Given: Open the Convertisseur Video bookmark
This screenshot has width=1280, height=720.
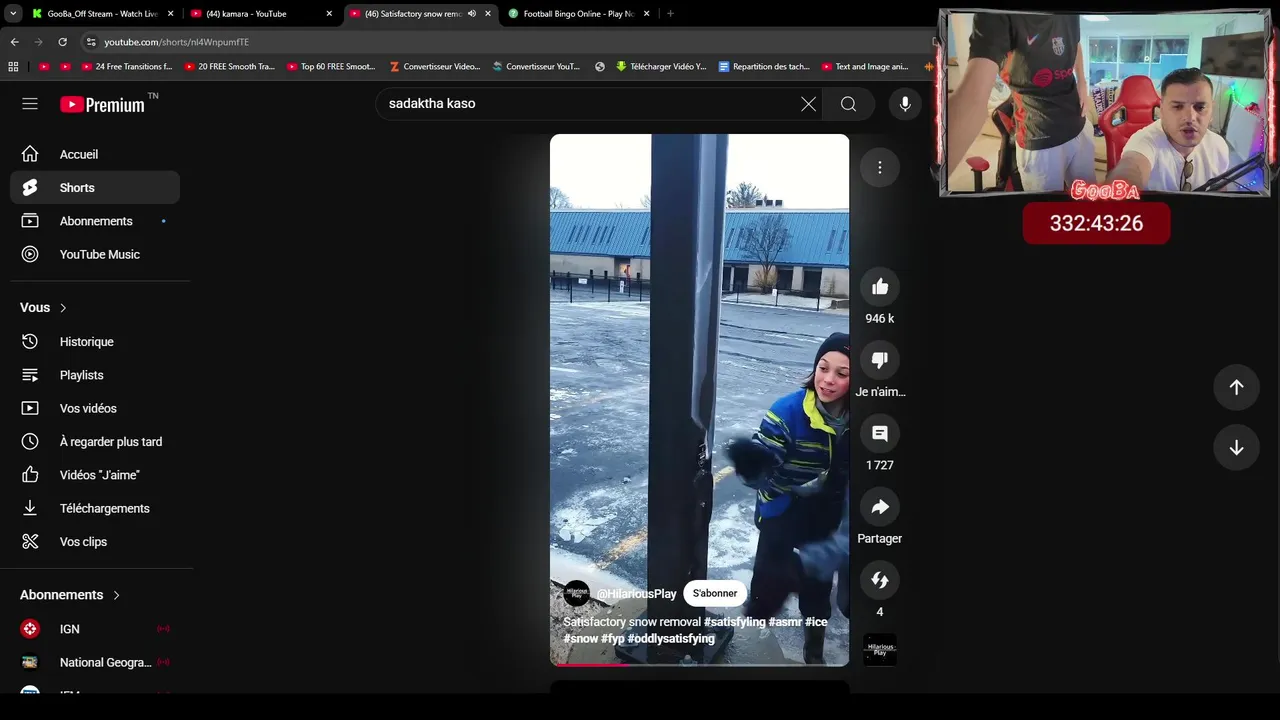Looking at the screenshot, I should [x=435, y=67].
